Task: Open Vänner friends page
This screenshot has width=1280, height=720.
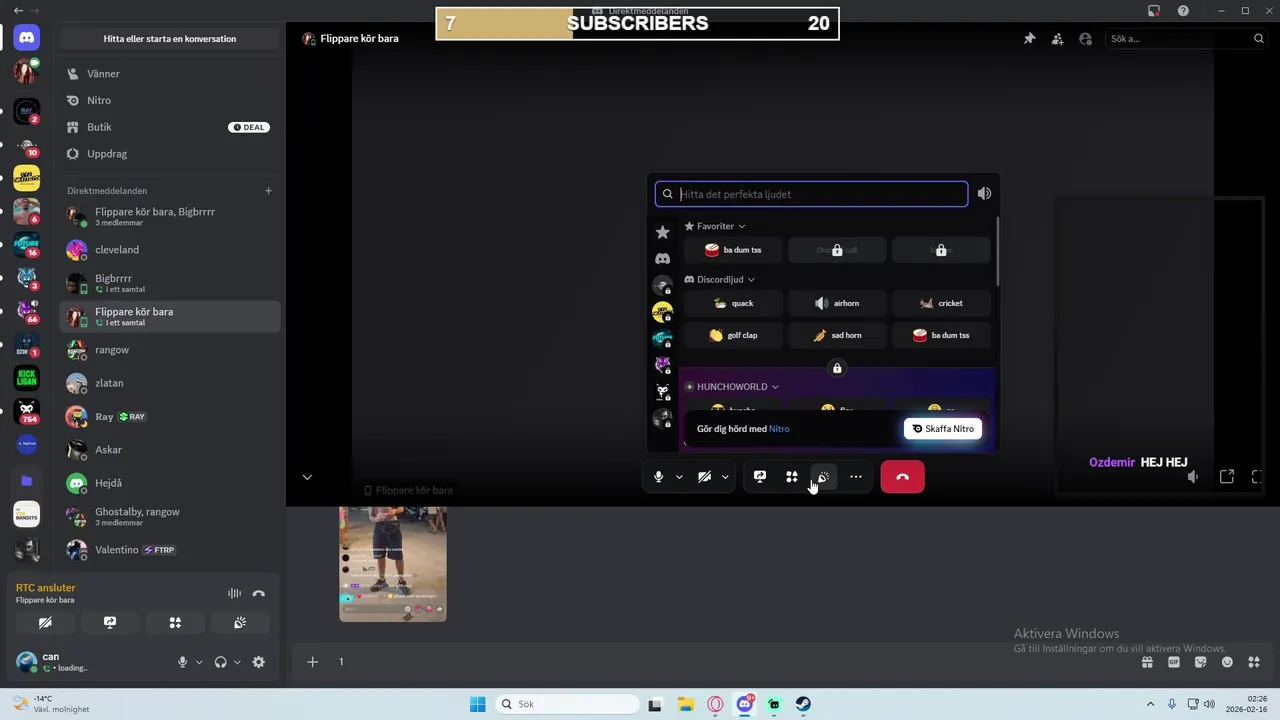Action: click(x=170, y=74)
